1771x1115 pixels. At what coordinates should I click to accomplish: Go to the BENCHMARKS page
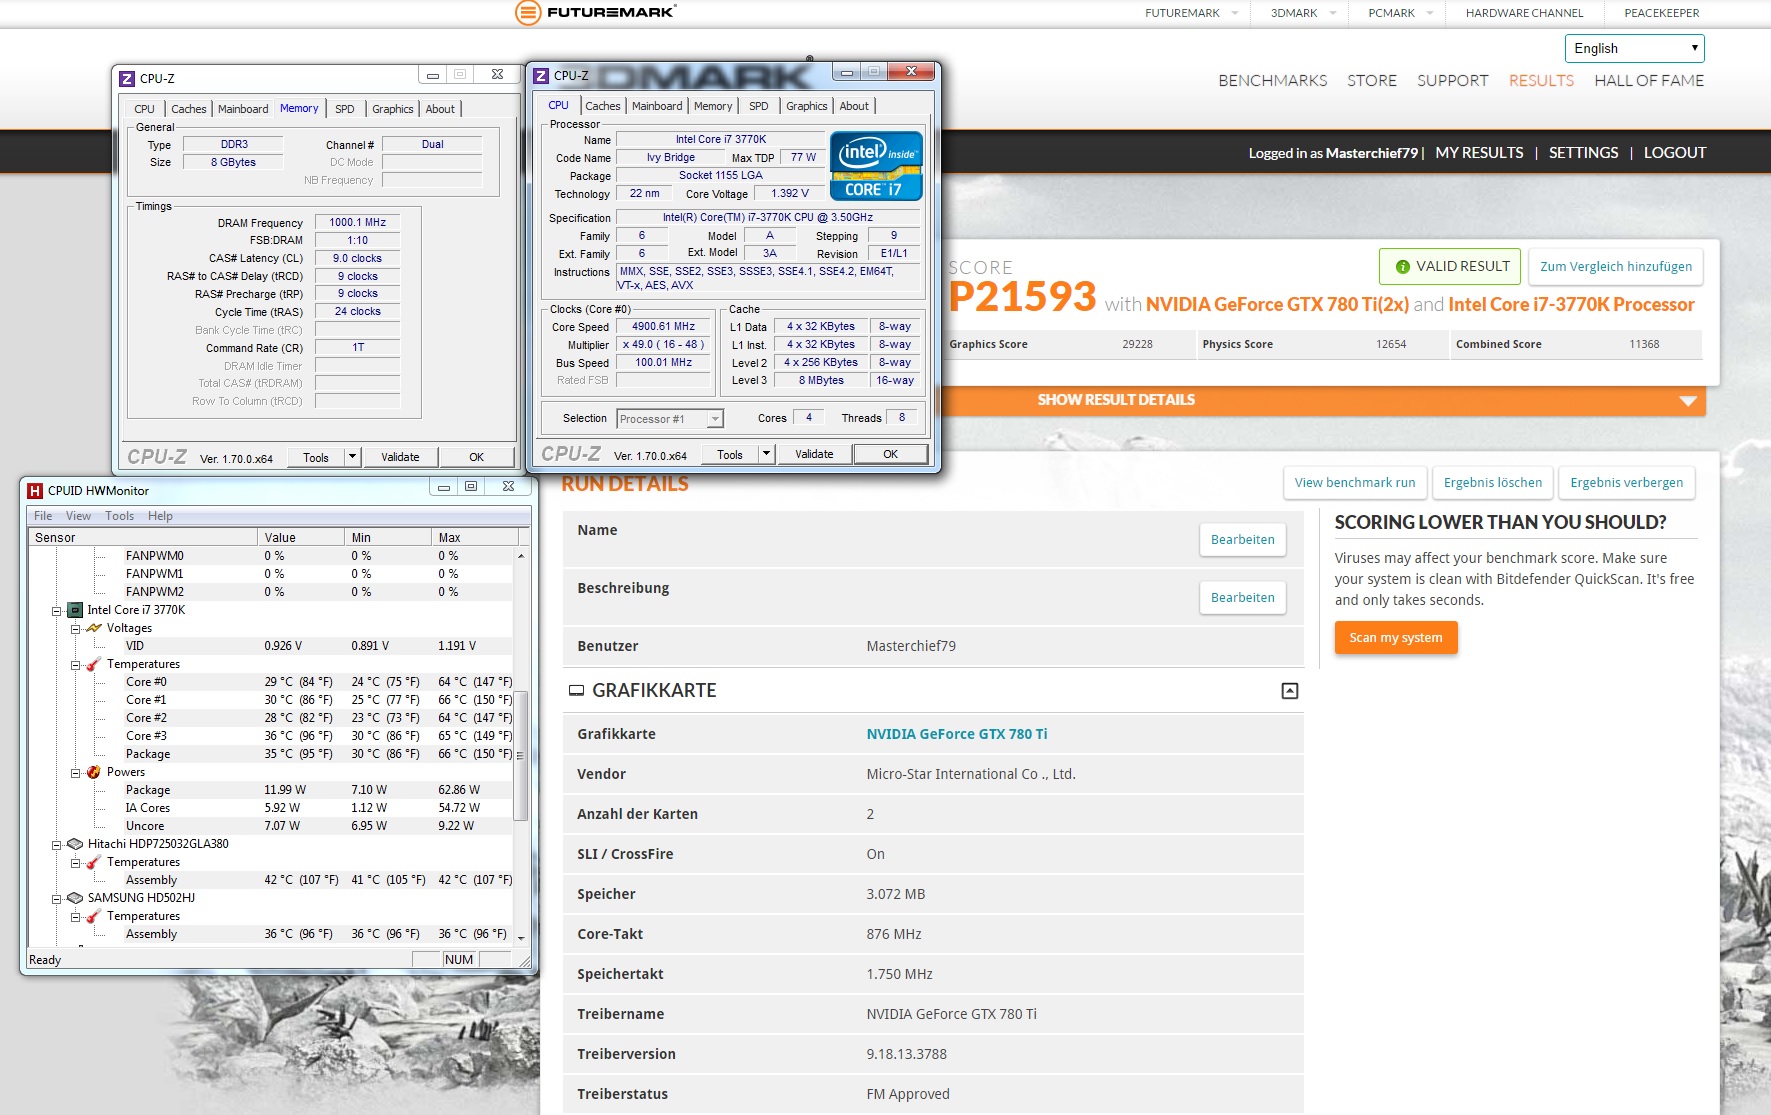(1272, 81)
